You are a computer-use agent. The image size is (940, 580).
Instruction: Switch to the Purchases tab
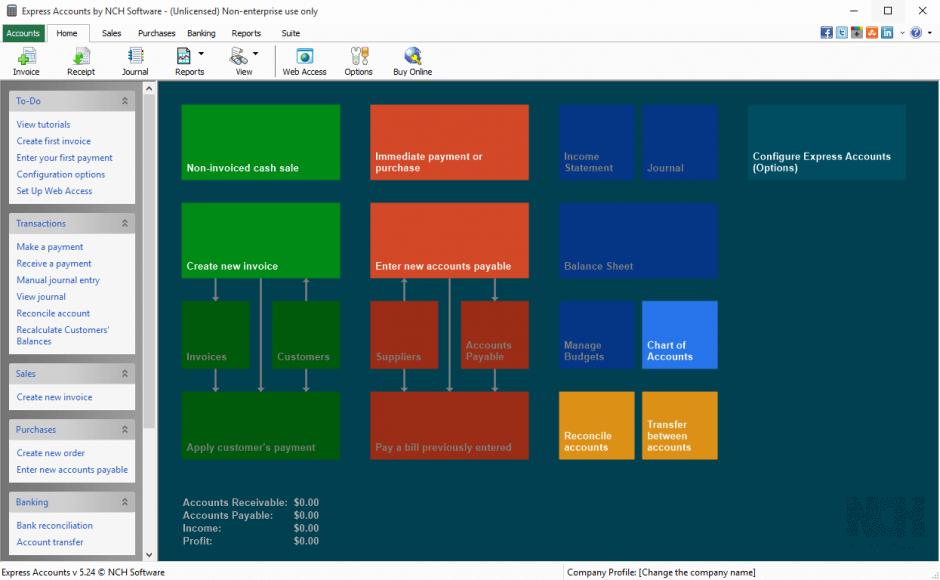pyautogui.click(x=156, y=33)
